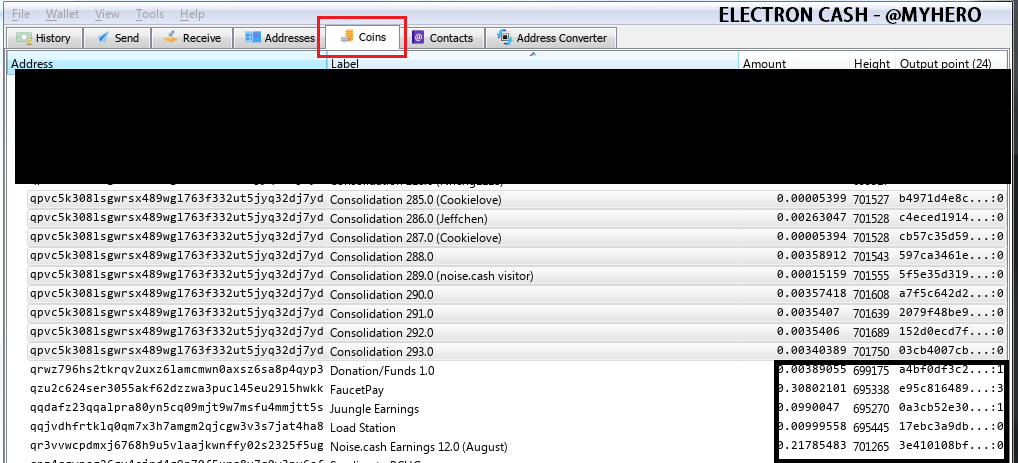The image size is (1018, 463).
Task: Click block height 695338
Action: (871, 390)
